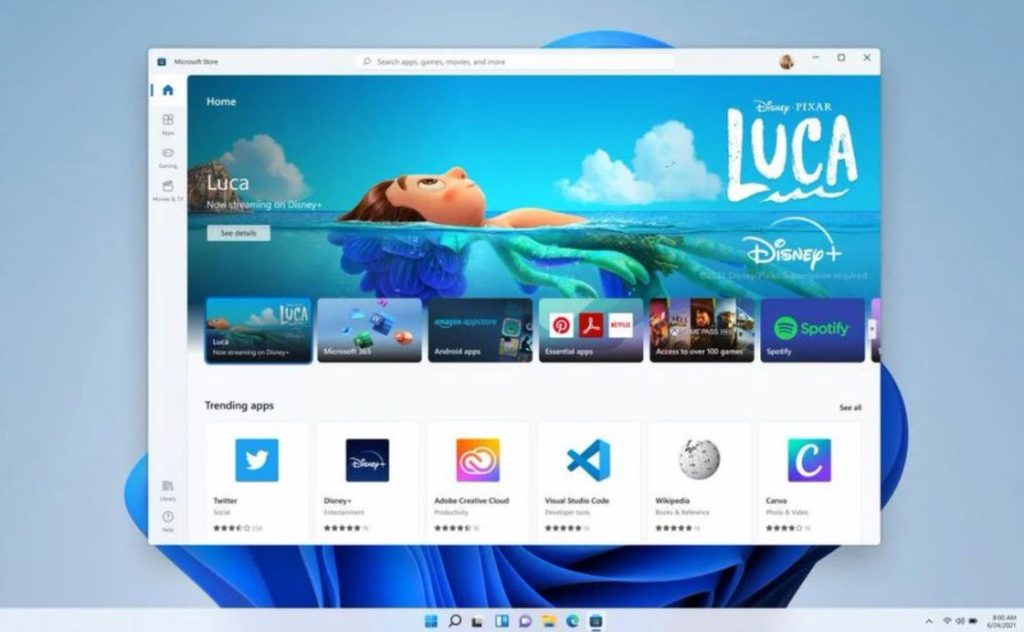Open the Gaming section in sidebar

[x=168, y=157]
